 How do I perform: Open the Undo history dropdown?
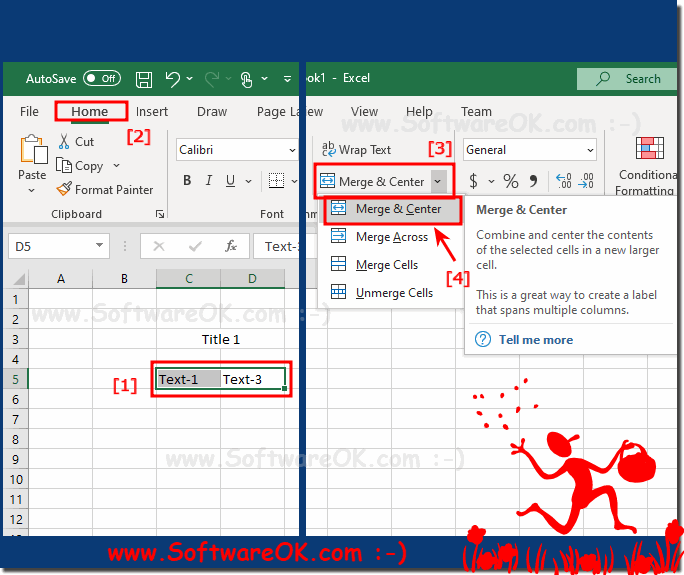(190, 79)
